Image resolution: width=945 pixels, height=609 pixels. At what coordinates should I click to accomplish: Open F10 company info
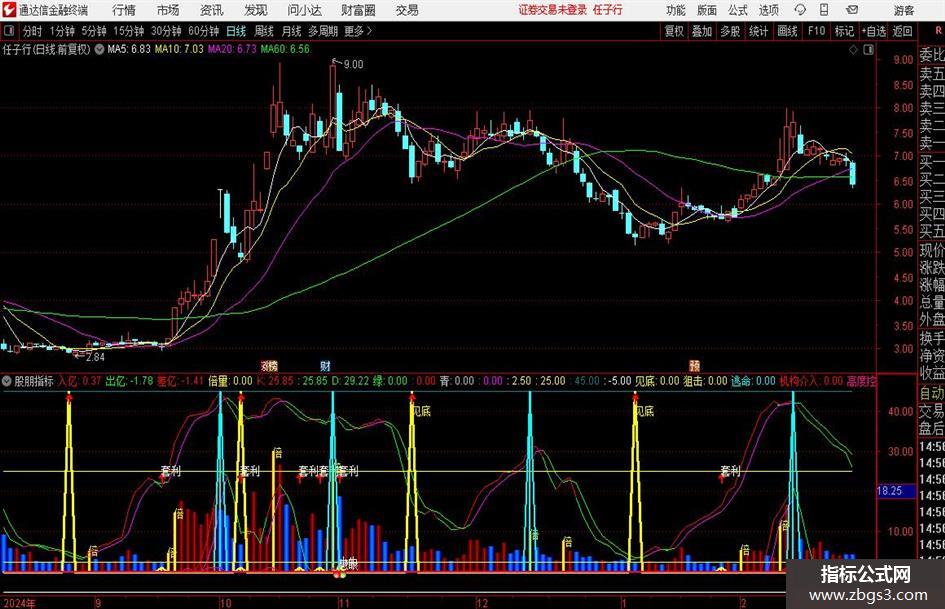pos(817,31)
